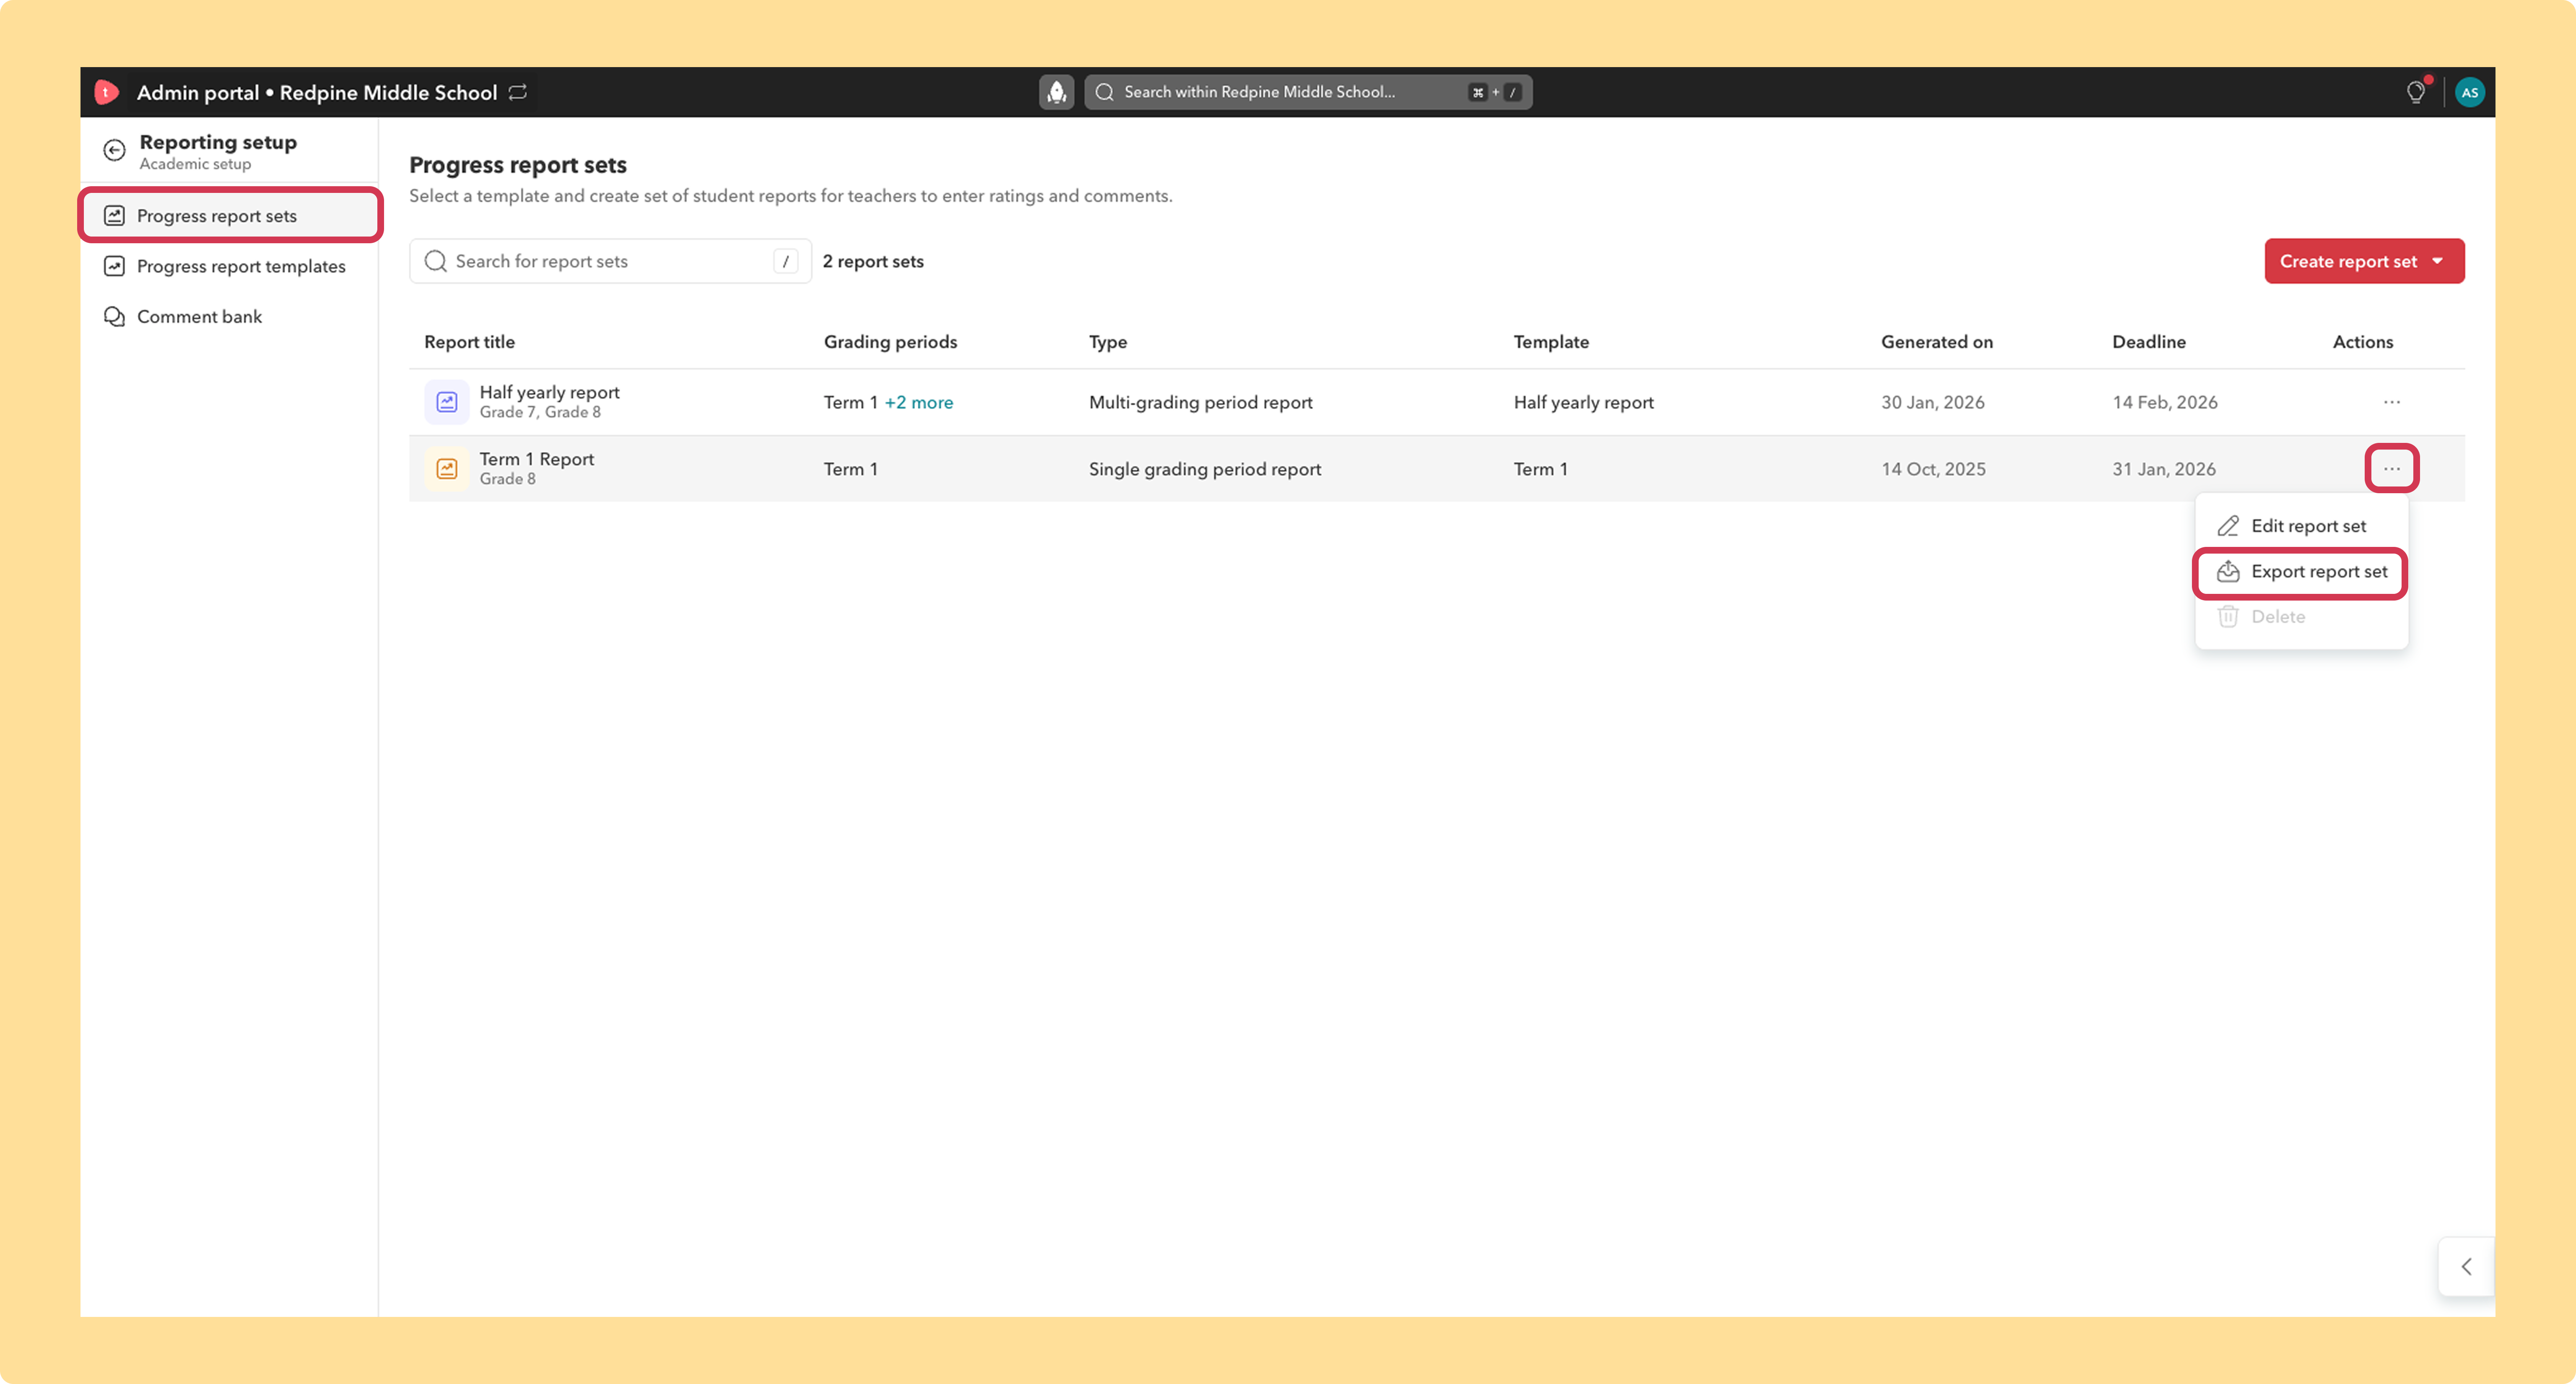This screenshot has width=2576, height=1384.
Task: Click the 30 Jan, 2026 generated date
Action: tap(1932, 402)
